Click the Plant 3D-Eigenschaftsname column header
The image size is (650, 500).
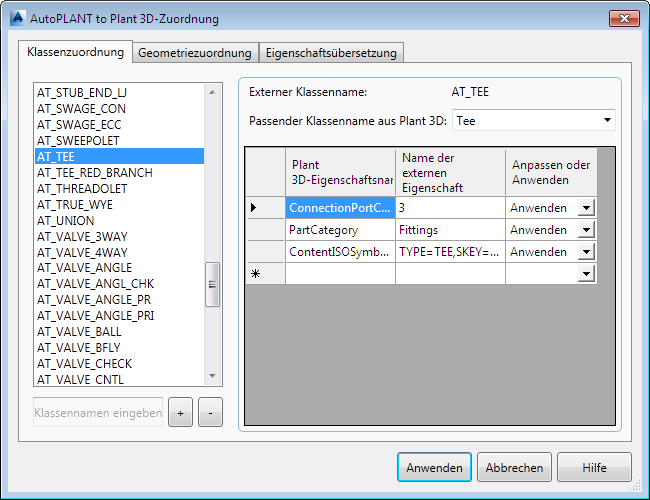pyautogui.click(x=340, y=172)
